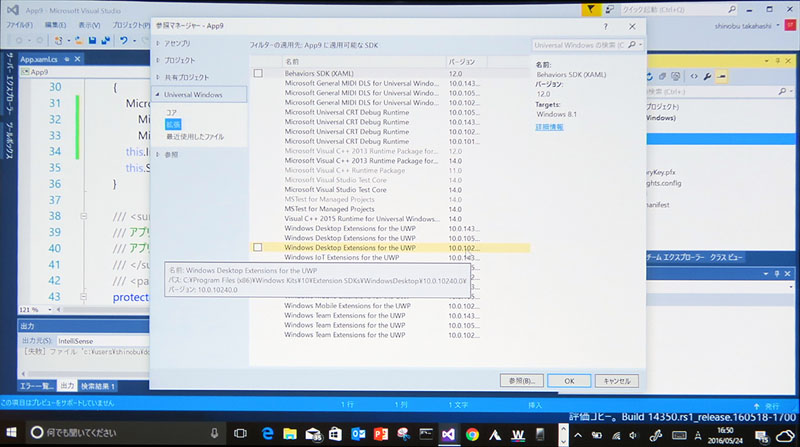Click the highlighted preview selected items icon
The width and height of the screenshot is (800, 447).
(721, 77)
